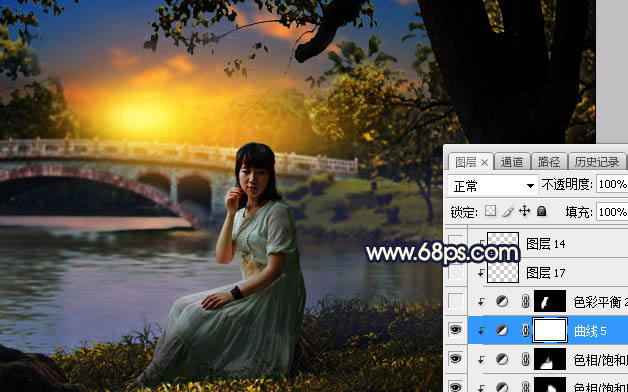Click adjustment icon on 曲线 5 layer
Viewport: 628px width, 392px height.
[502, 330]
